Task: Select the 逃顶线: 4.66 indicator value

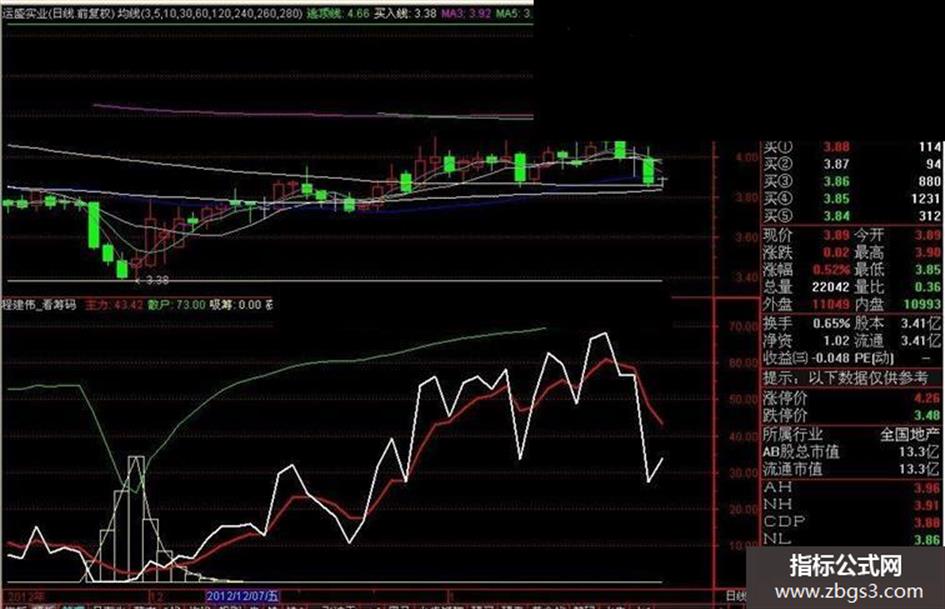Action: 338,13
